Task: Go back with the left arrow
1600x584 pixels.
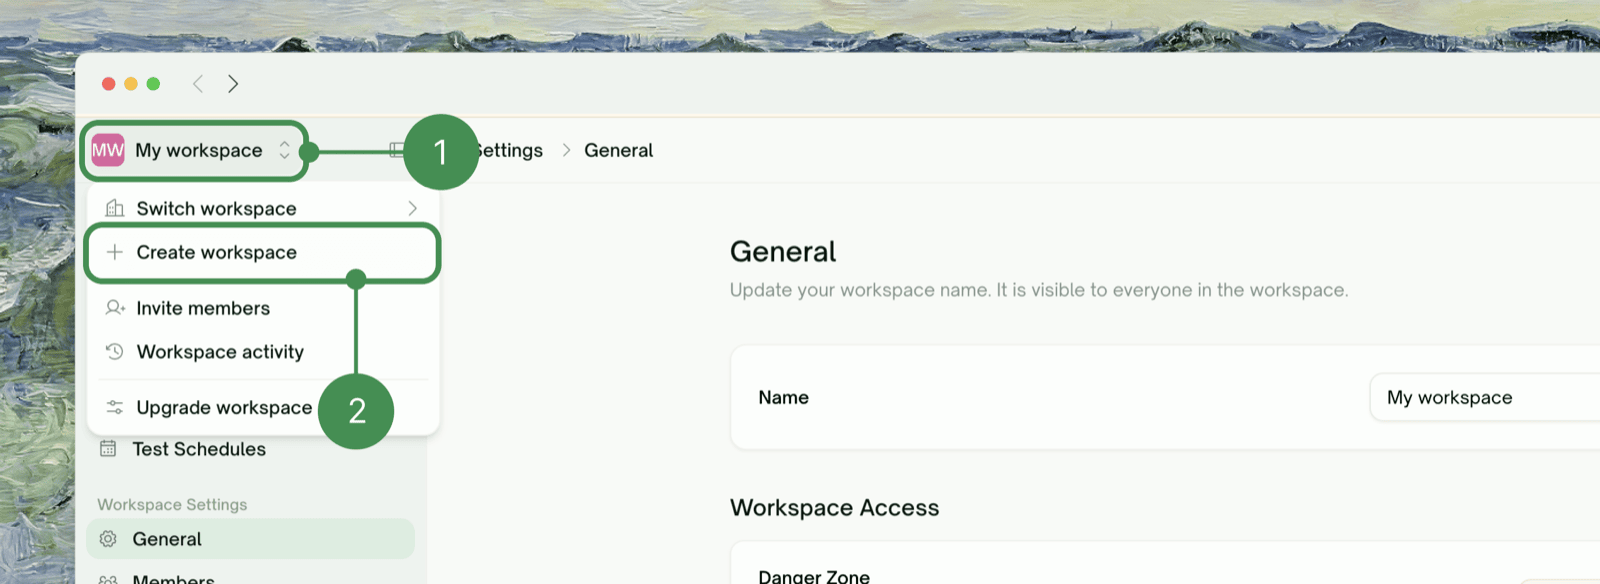Action: 198,84
